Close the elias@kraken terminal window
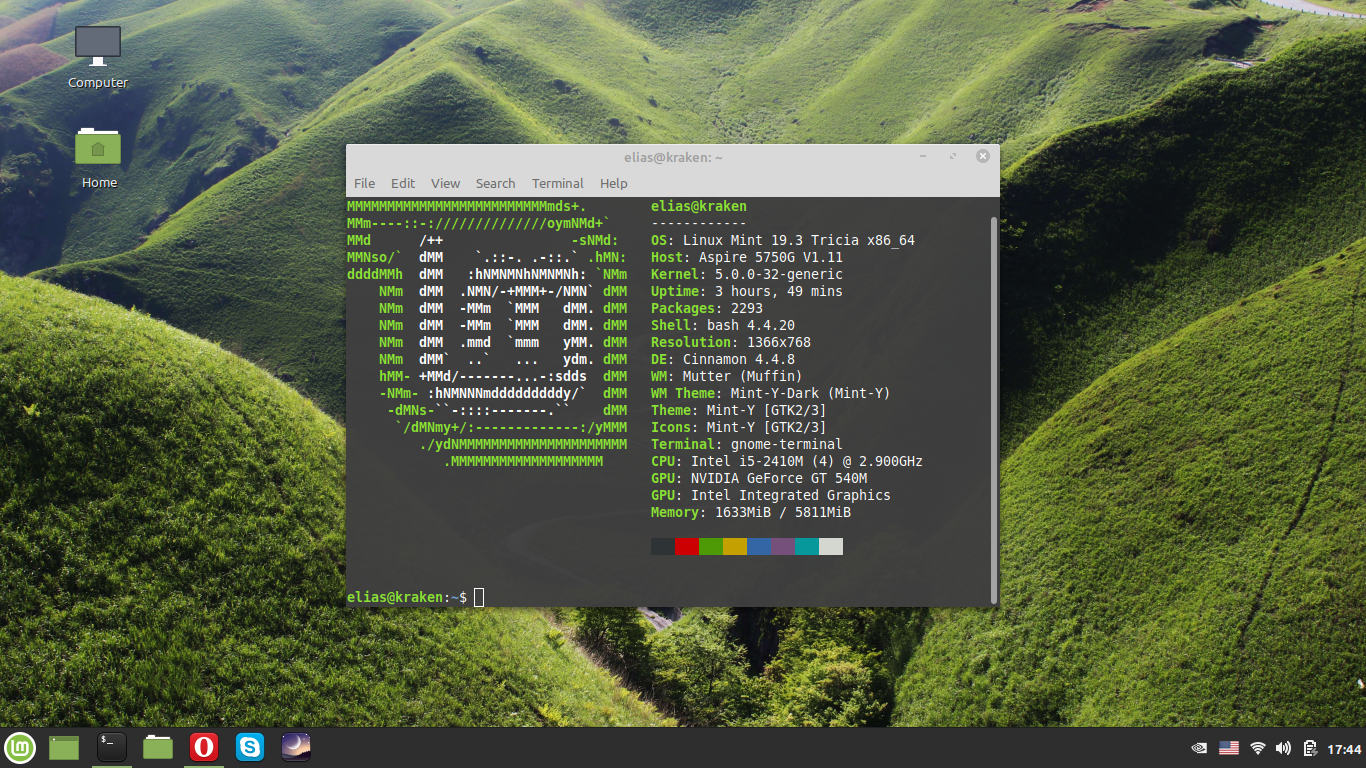Viewport: 1366px width, 768px height. tap(983, 156)
